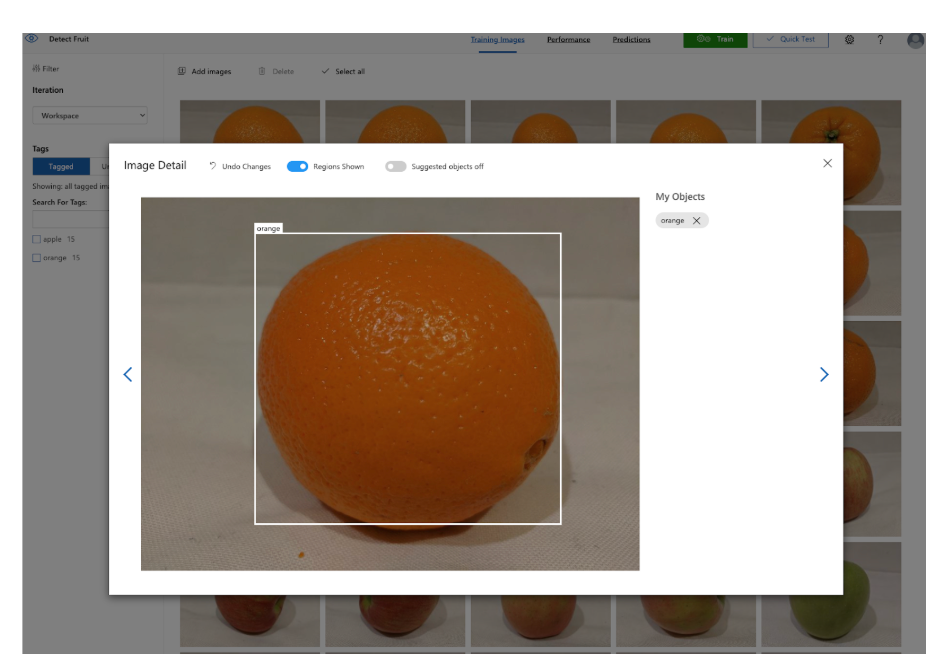Toggle the Regions Shown switch off
This screenshot has height=672, width=946.
click(297, 166)
